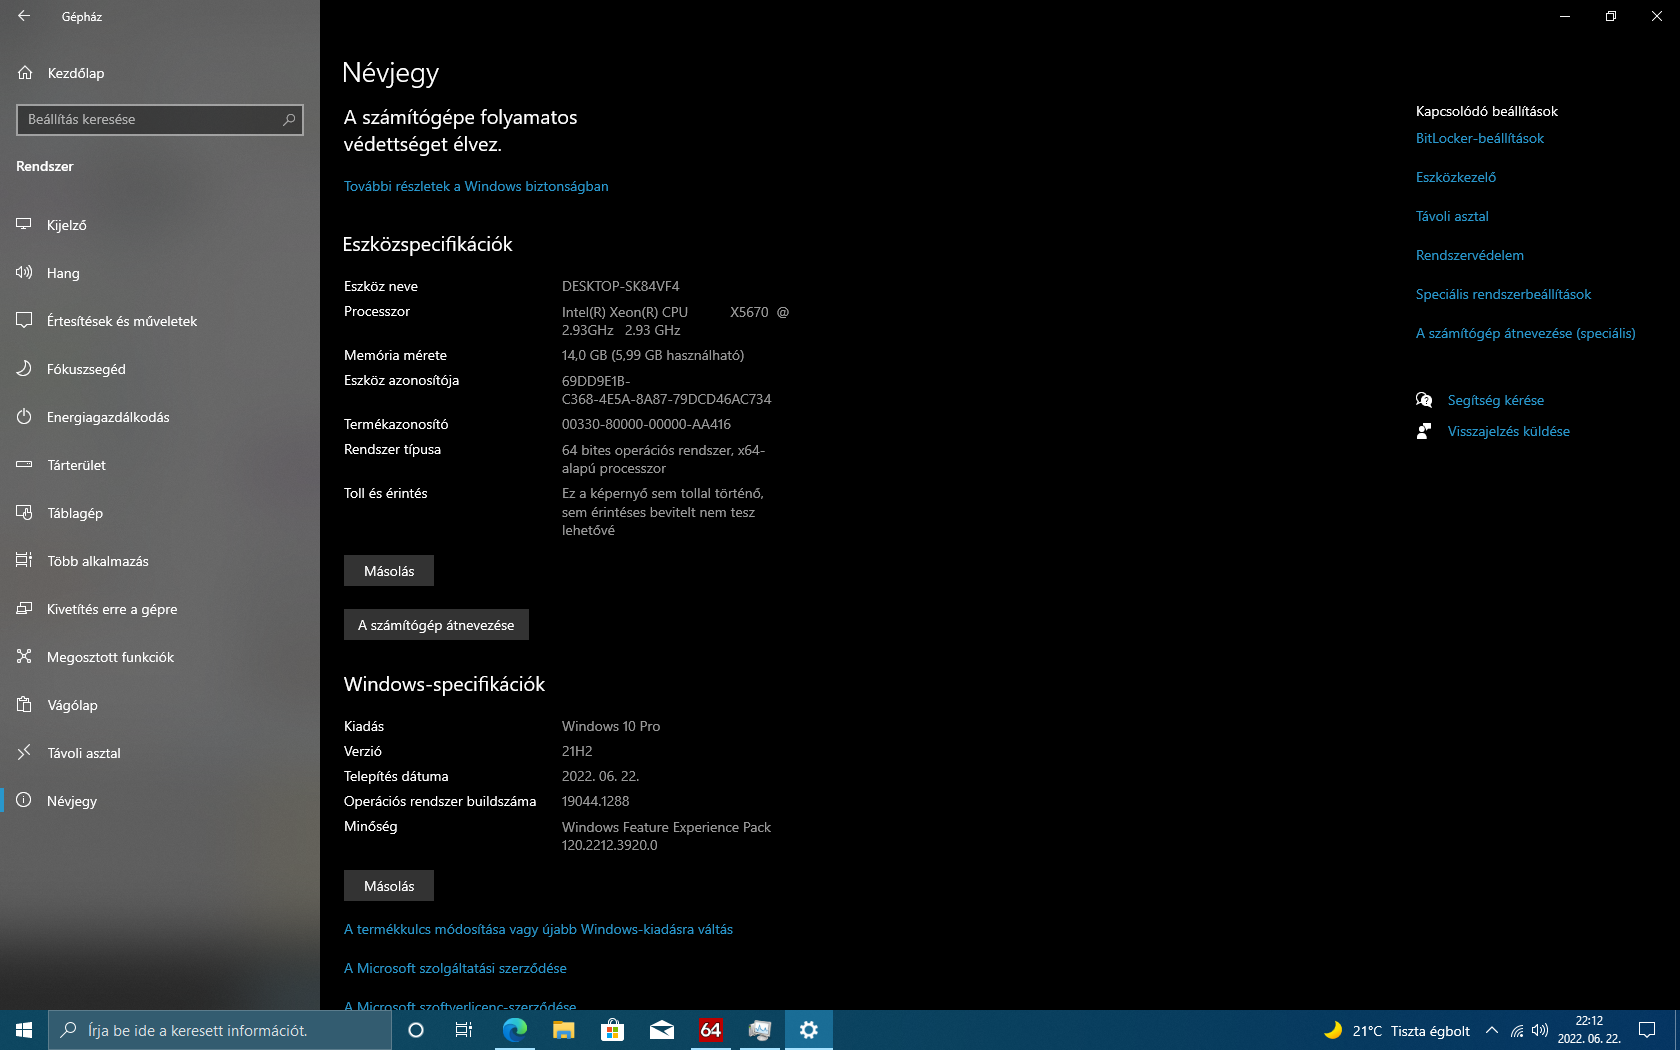Open Kezdőlap home page
Viewport: 1680px width, 1050px height.
pyautogui.click(x=160, y=73)
